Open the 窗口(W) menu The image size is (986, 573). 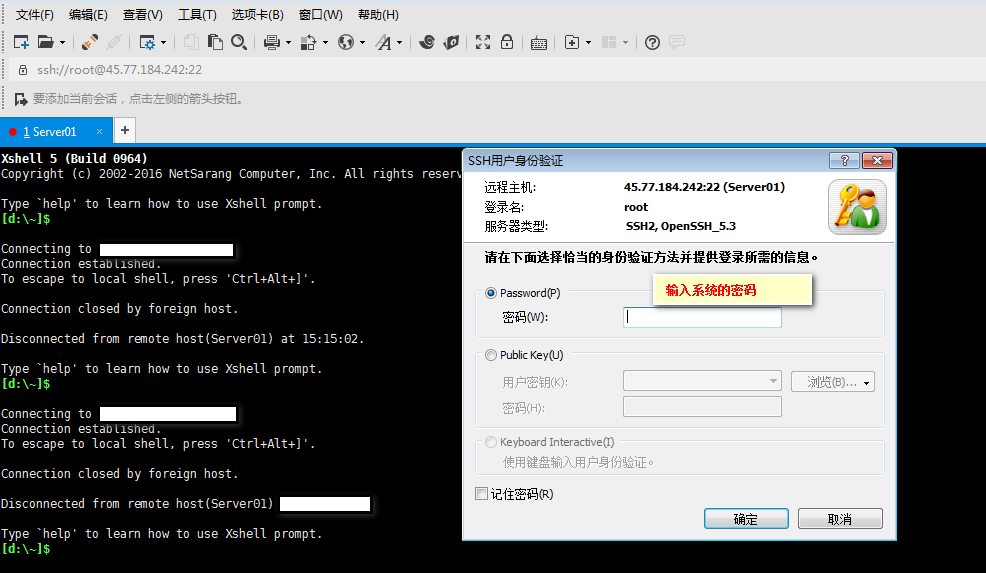point(321,14)
